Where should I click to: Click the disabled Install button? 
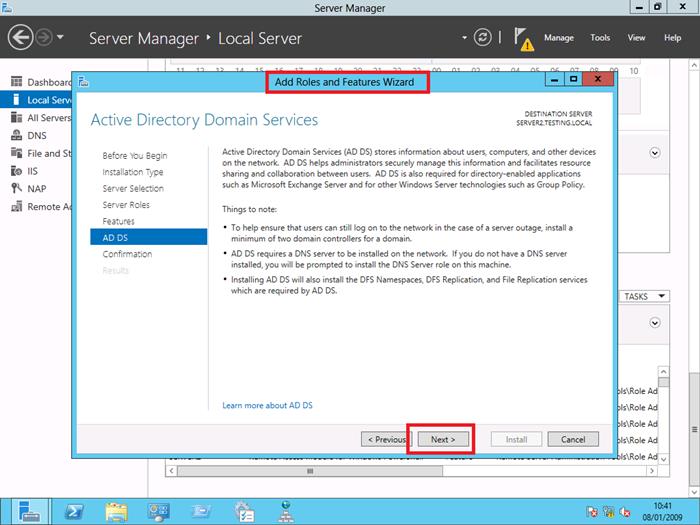pos(516,439)
